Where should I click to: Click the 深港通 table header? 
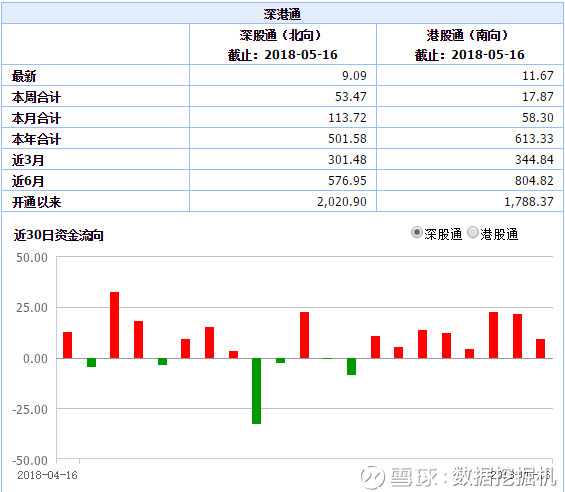(x=282, y=14)
